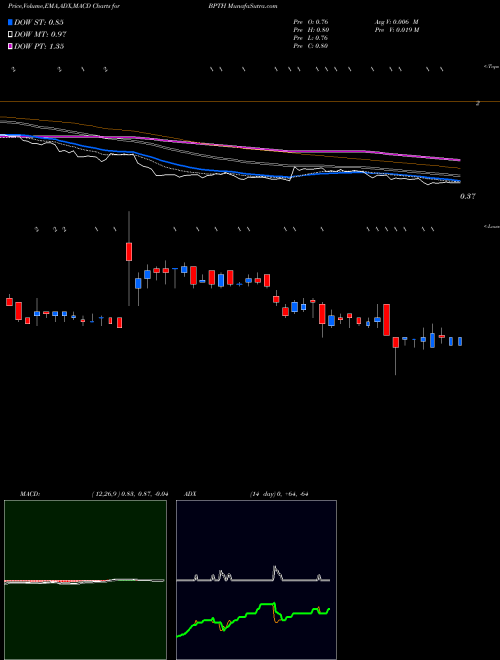Click the white DOW MT legend swatch
The height and width of the screenshot is (660, 500).
(10, 35)
